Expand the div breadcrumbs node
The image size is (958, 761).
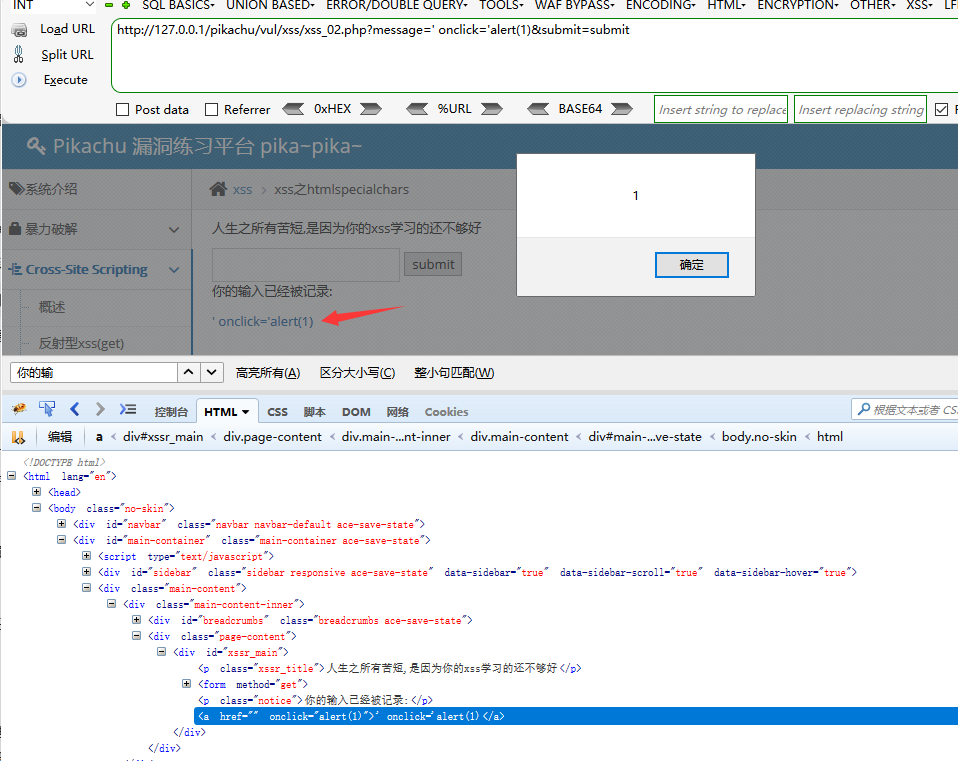(x=137, y=620)
